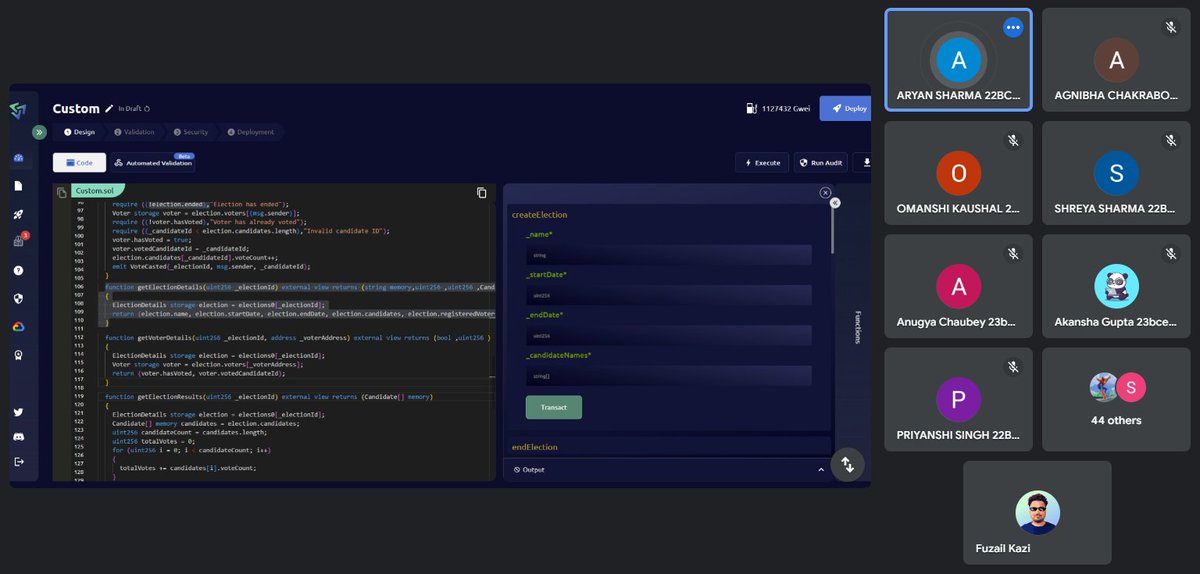Open the Twitter link icon
The image size is (1200, 574).
tap(19, 412)
